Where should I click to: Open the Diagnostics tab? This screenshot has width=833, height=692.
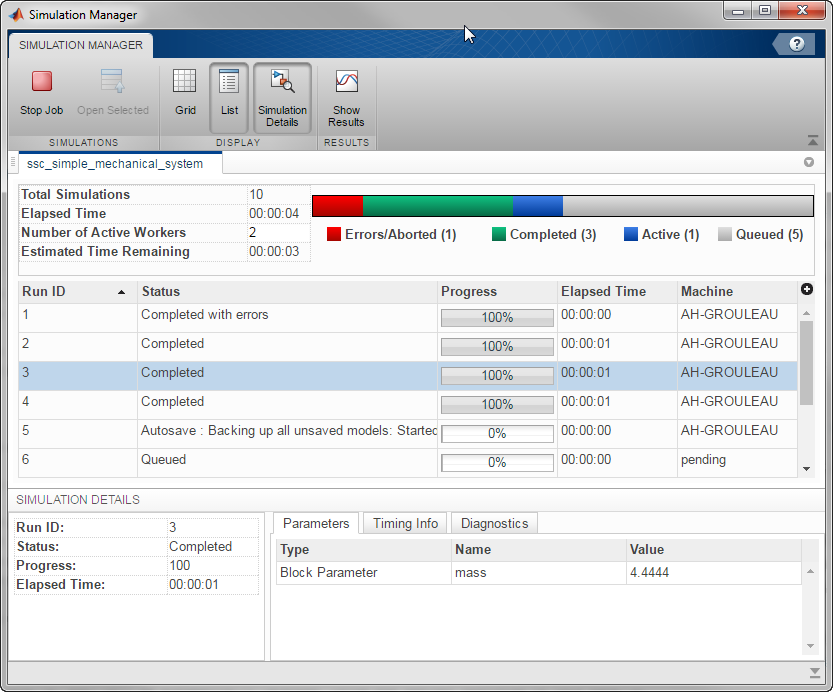tap(494, 523)
